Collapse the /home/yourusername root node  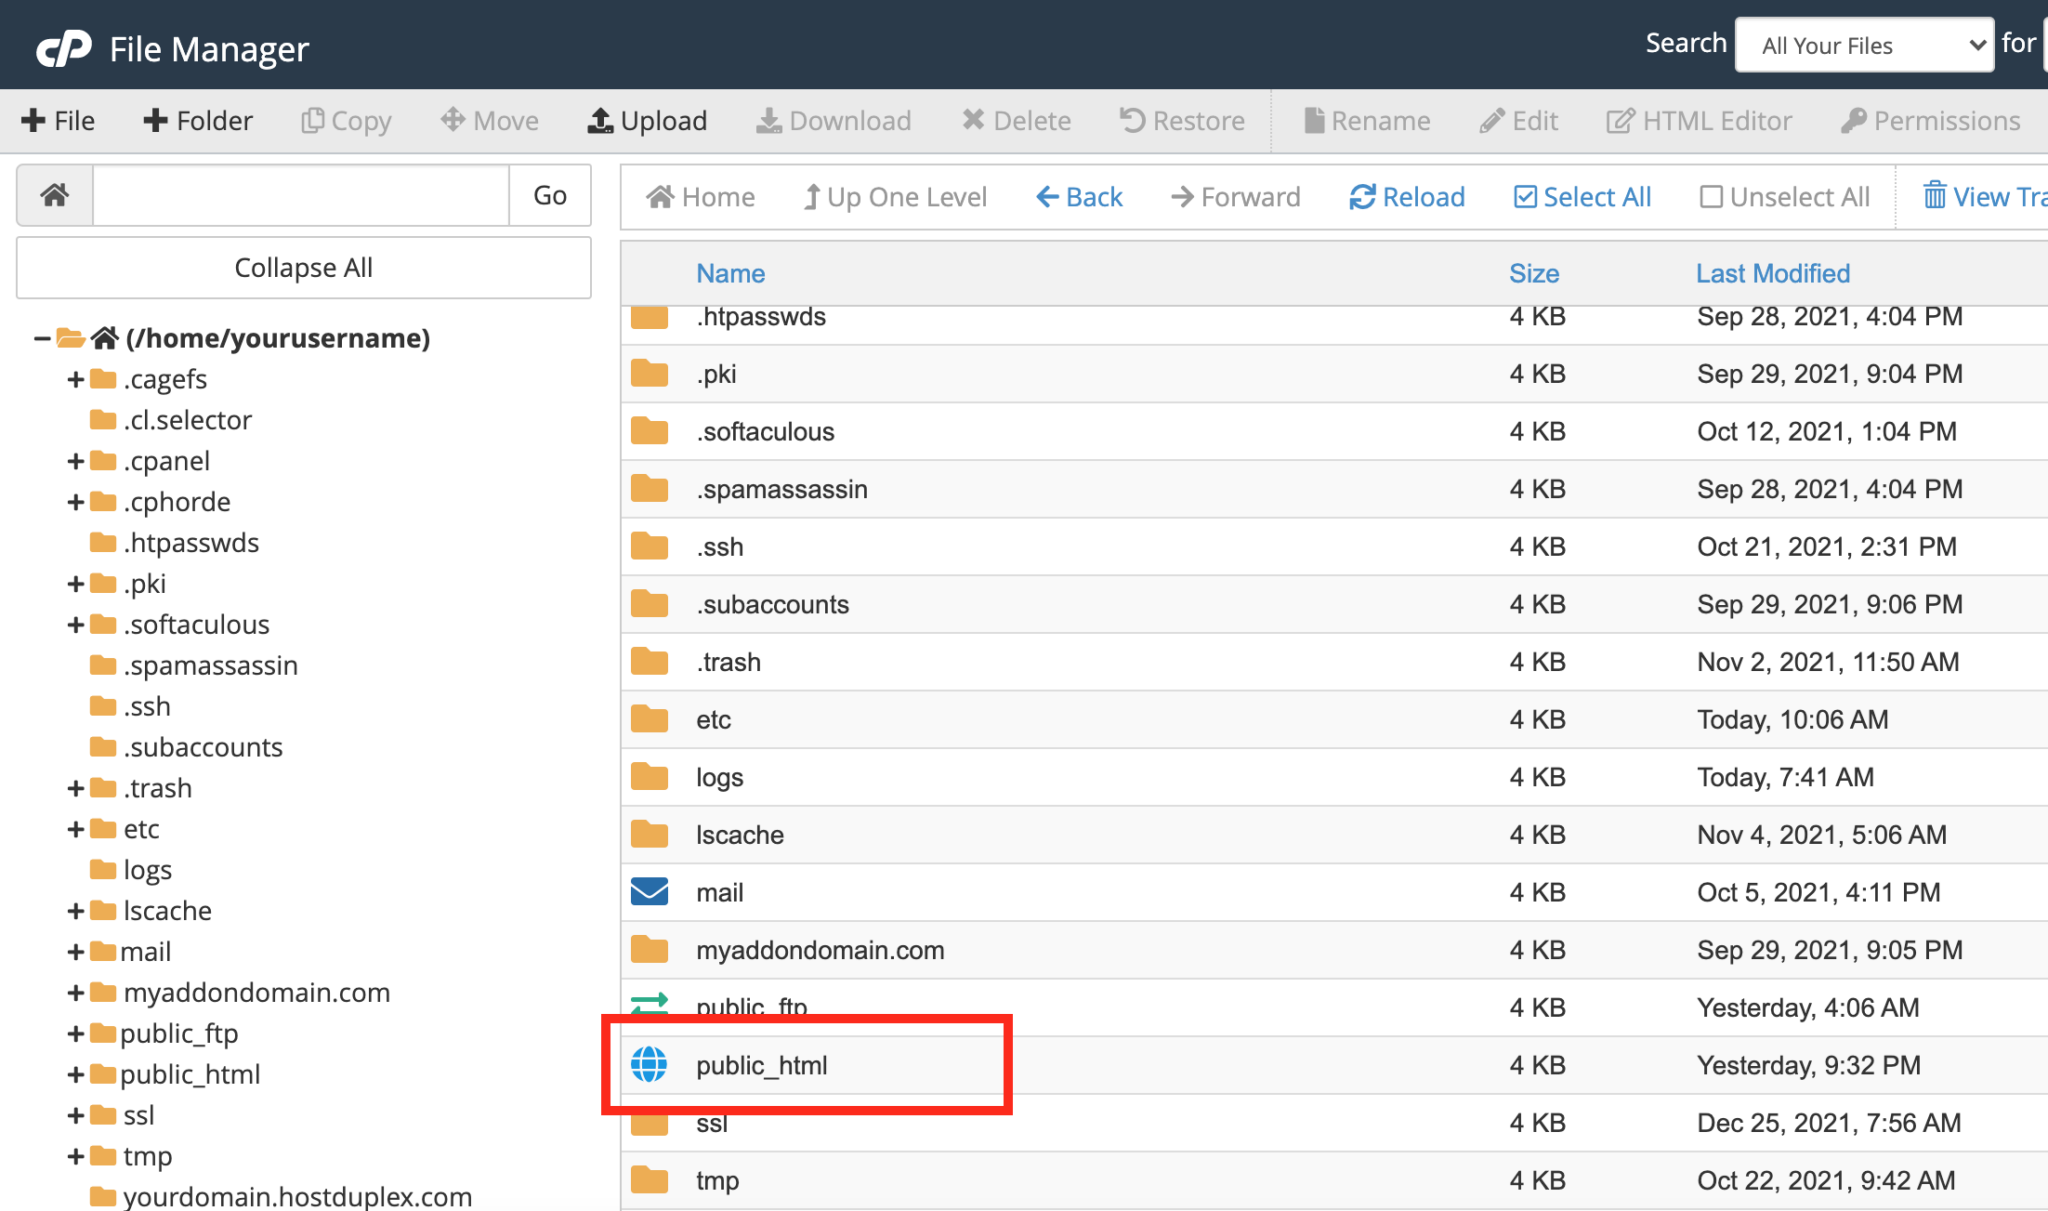(x=40, y=337)
